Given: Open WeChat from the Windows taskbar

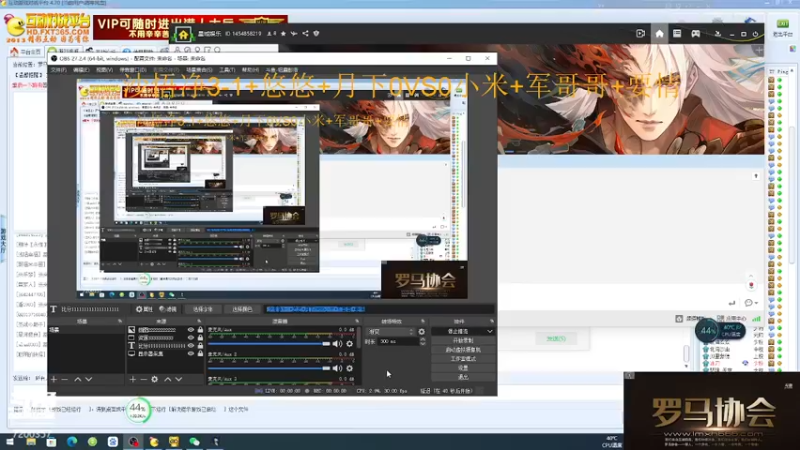Looking at the screenshot, I should click(x=194, y=441).
